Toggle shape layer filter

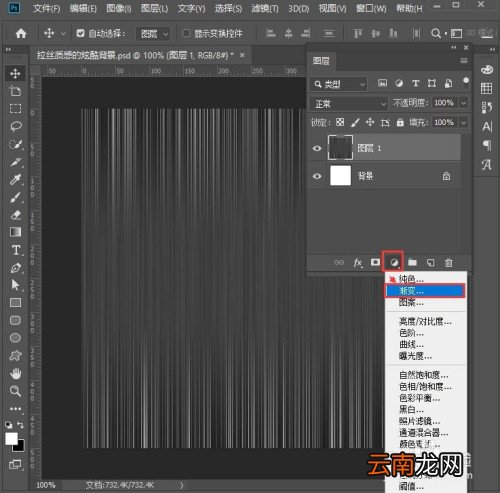pyautogui.click(x=432, y=83)
